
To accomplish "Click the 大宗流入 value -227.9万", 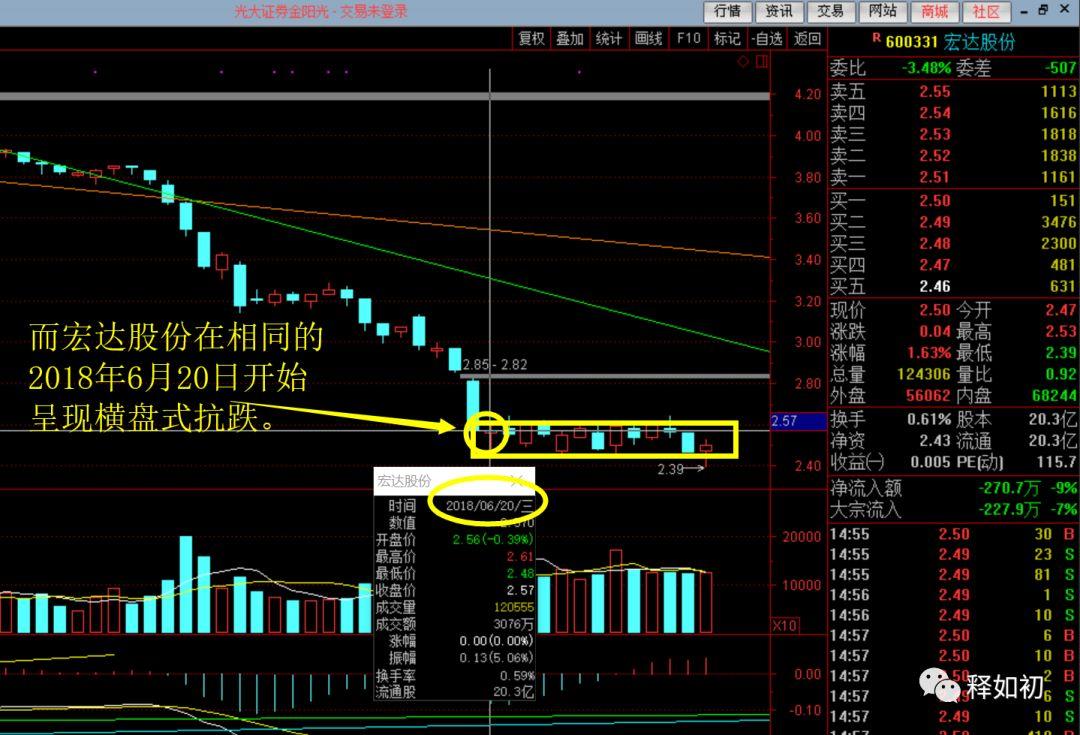I will click(1009, 510).
